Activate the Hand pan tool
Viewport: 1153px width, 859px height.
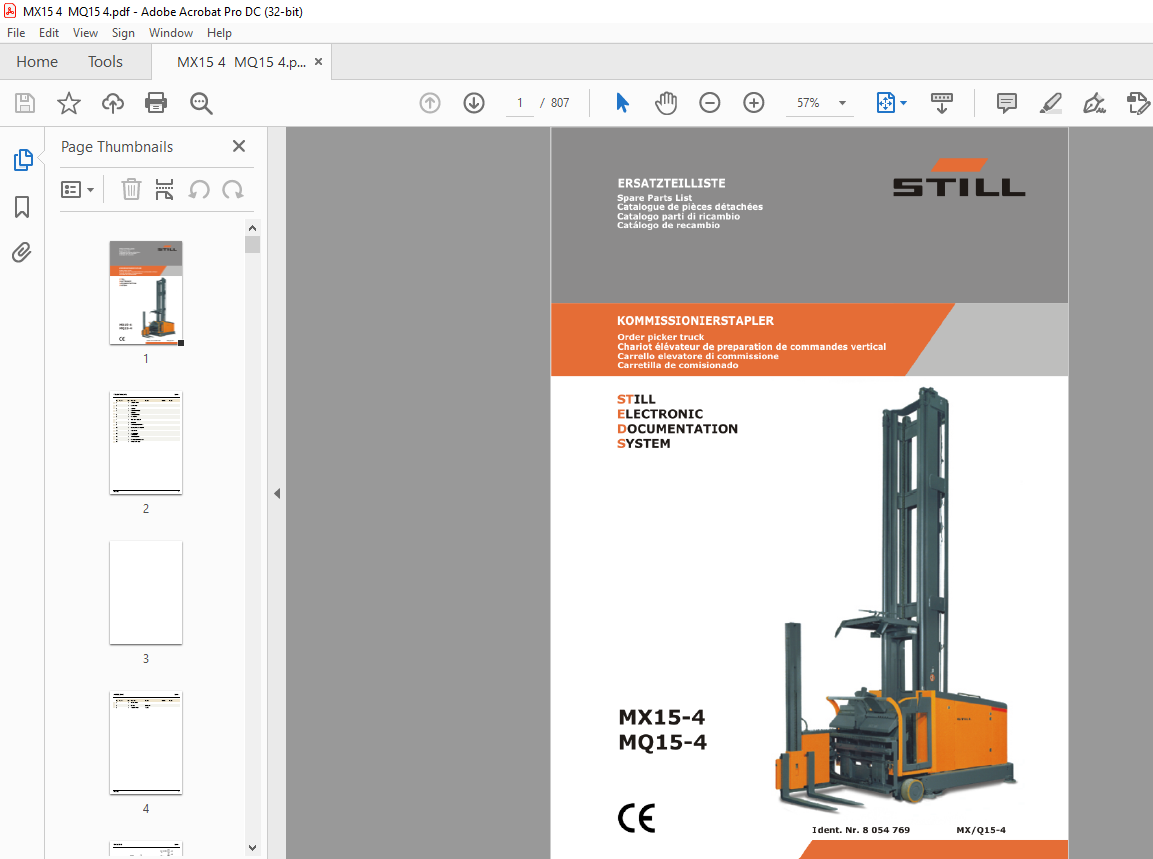point(665,103)
